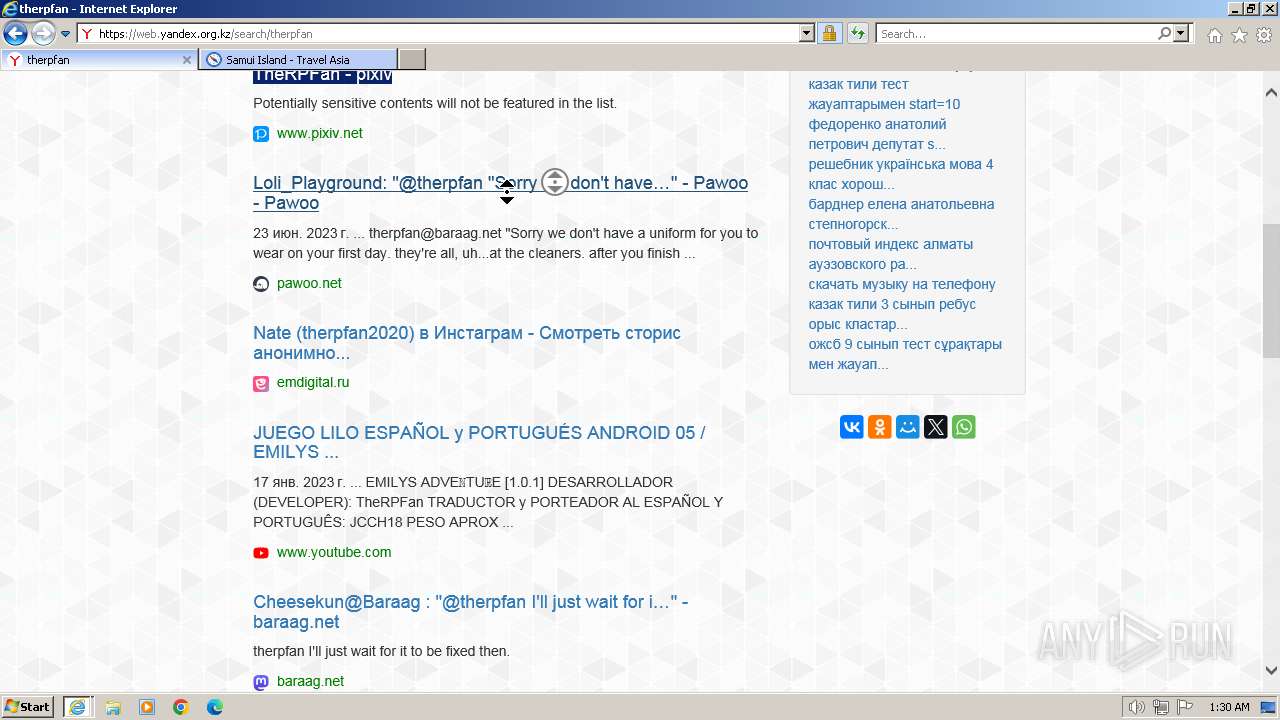Click the pawoo favicon icon
Image resolution: width=1280 pixels, height=720 pixels.
pos(261,284)
